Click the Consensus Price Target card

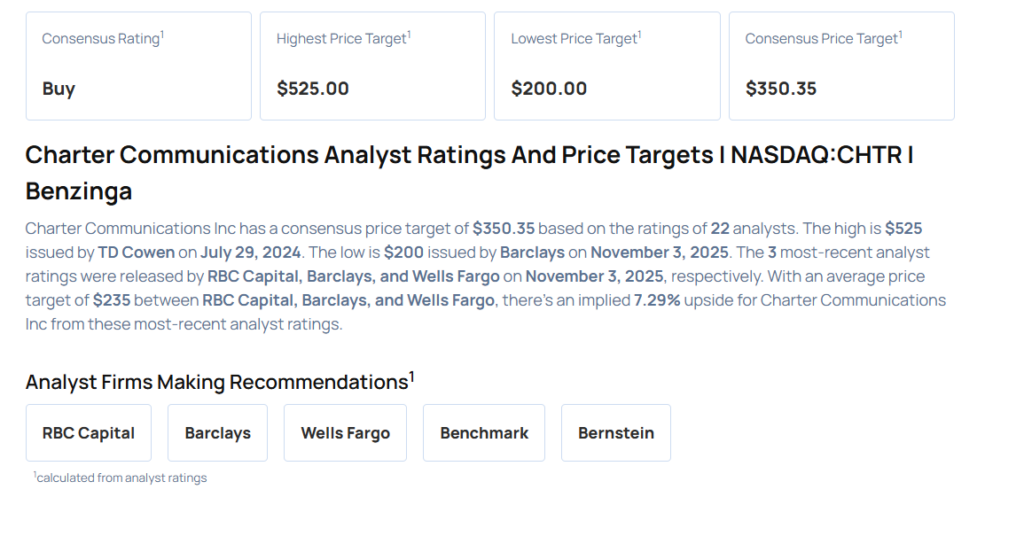tap(841, 66)
